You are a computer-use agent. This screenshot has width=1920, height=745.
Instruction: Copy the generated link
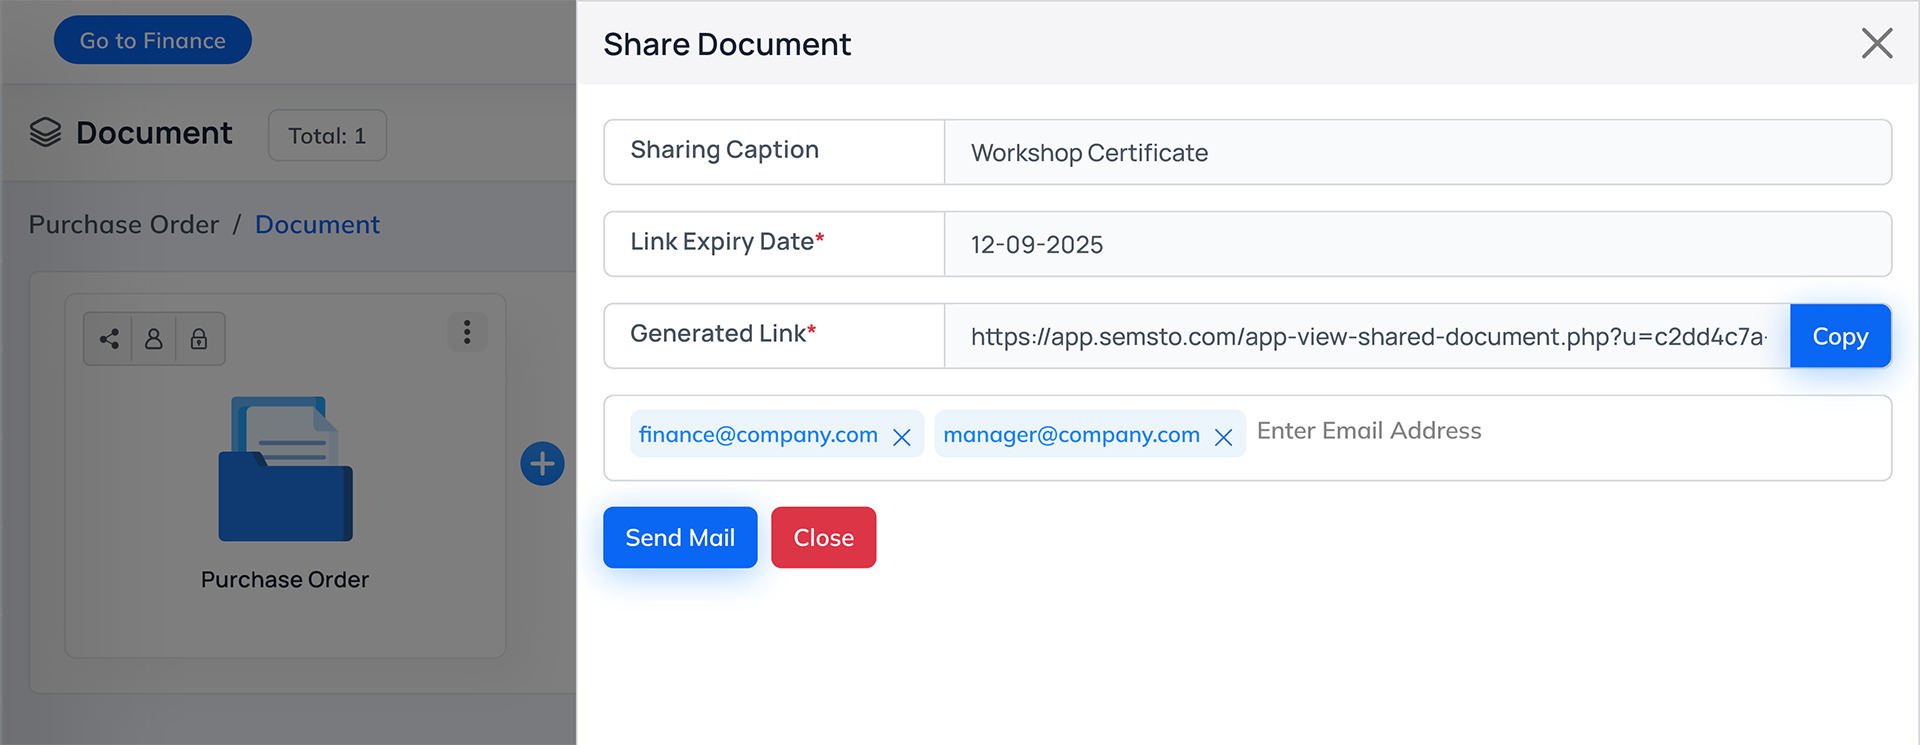[1839, 337]
